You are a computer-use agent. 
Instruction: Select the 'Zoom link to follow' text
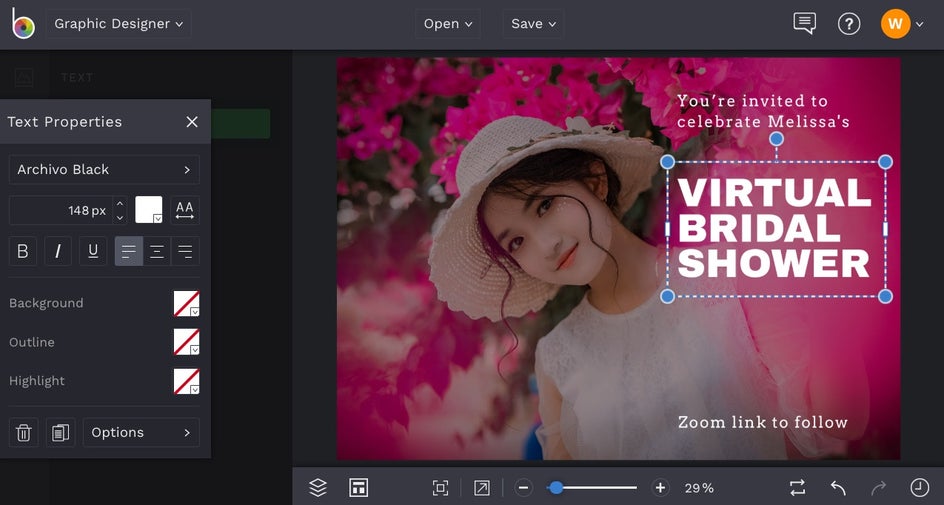pyautogui.click(x=763, y=422)
